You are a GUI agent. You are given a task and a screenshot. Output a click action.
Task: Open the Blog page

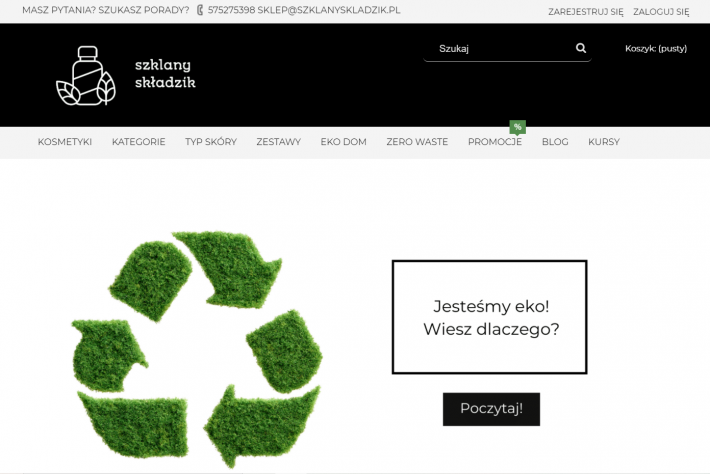[x=555, y=142]
